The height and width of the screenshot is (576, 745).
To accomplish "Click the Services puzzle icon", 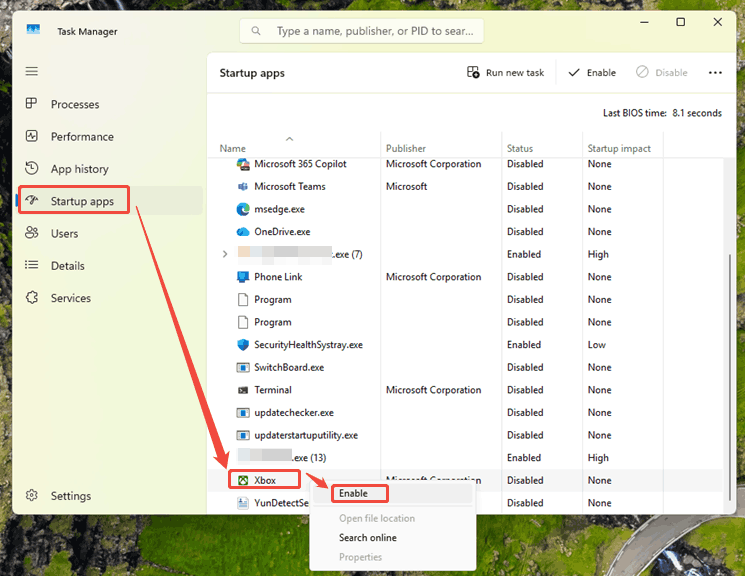I will [x=31, y=298].
